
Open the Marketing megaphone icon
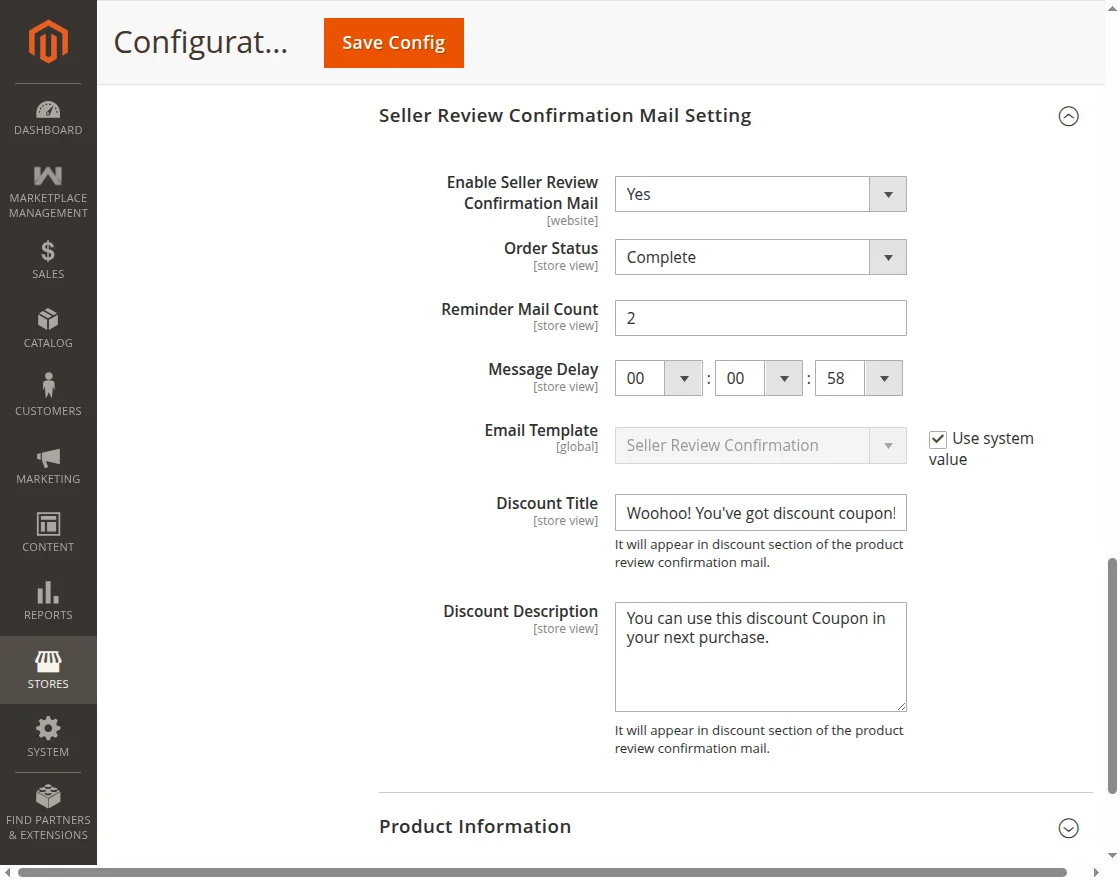tap(48, 457)
